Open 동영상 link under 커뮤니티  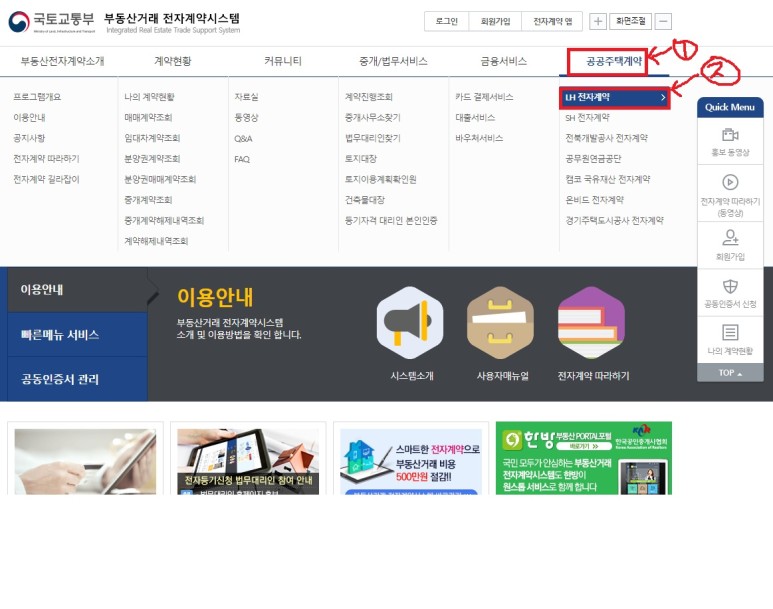[x=246, y=118]
